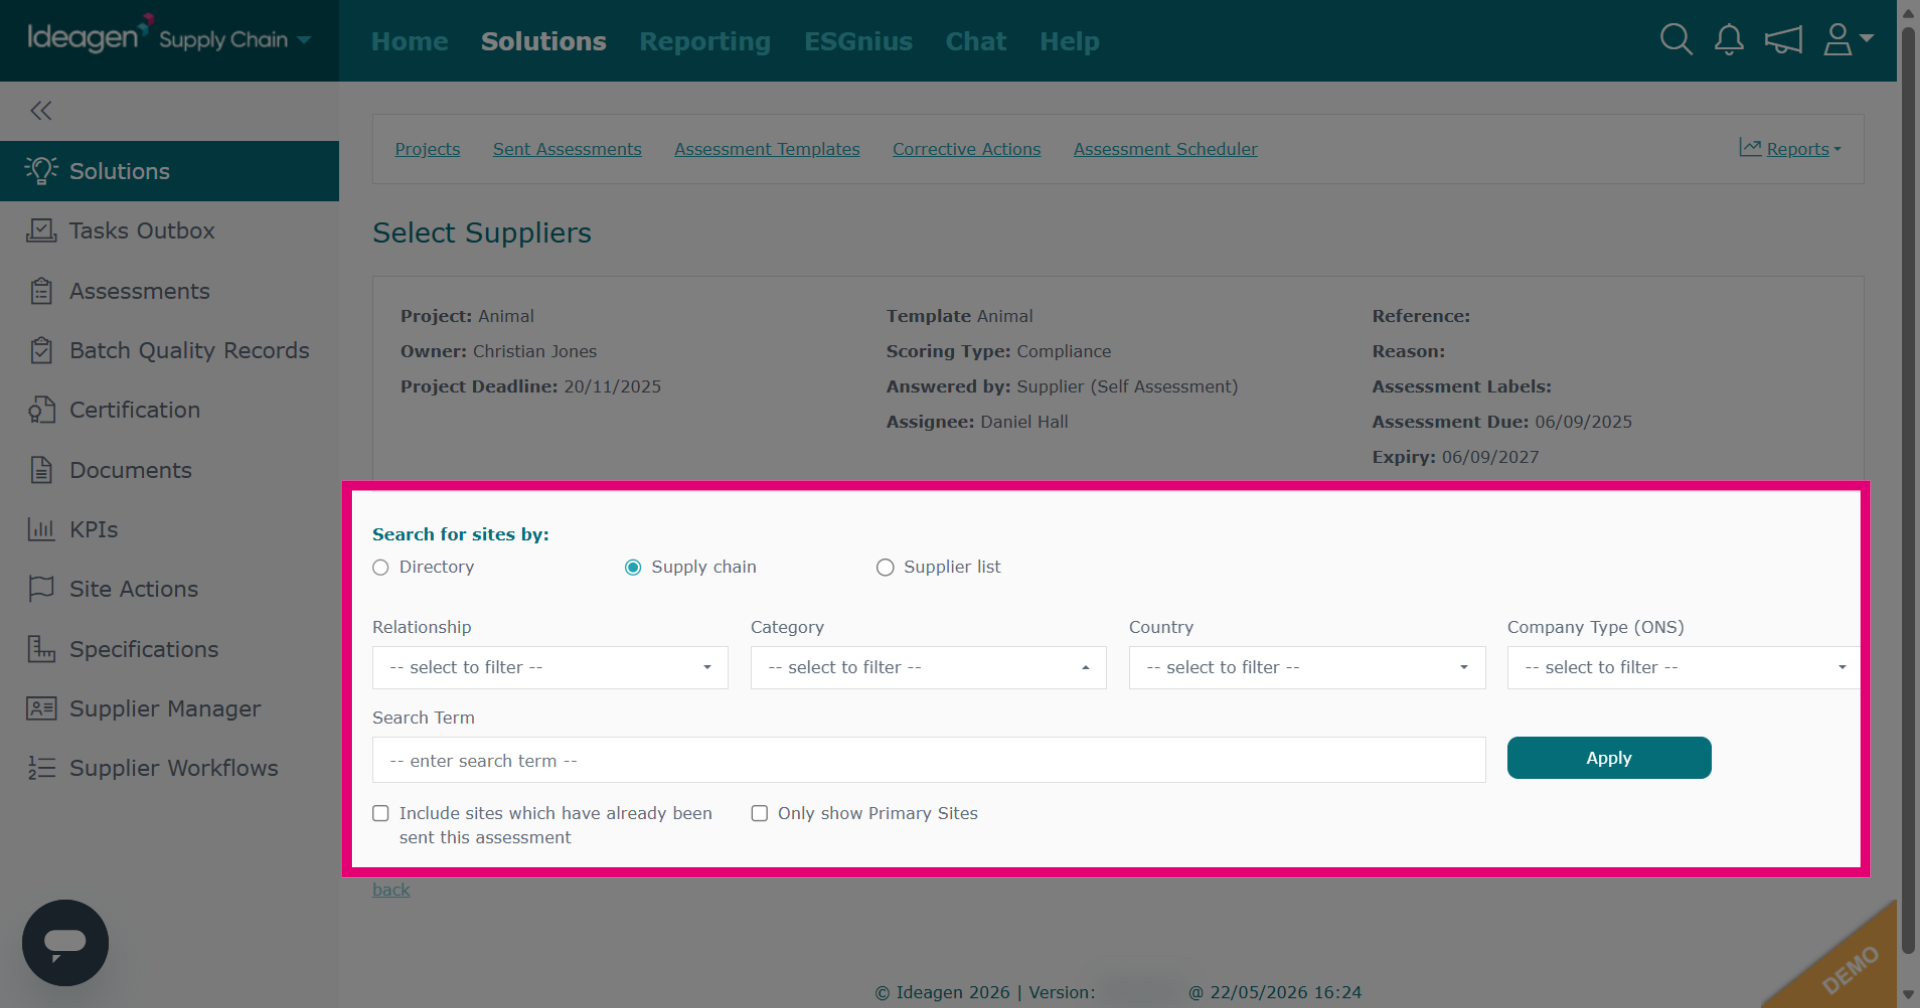Click the KPIs bar chart icon
The width and height of the screenshot is (1920, 1008).
click(41, 530)
